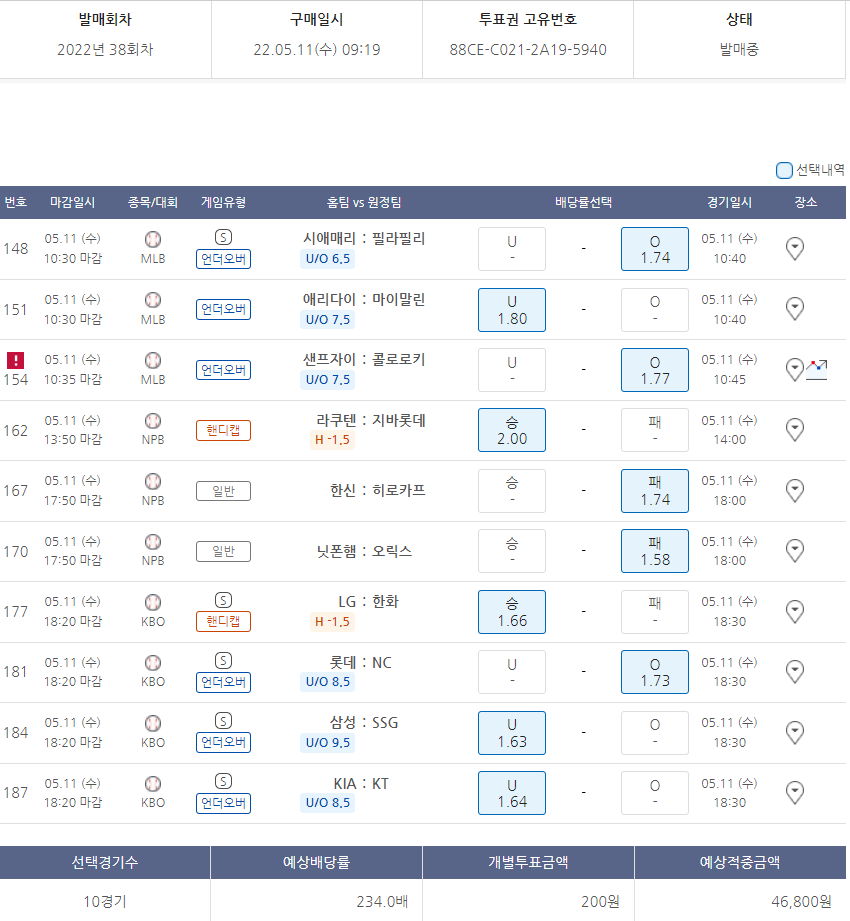Click U/O 6.5 label in row 148
850x921 pixels.
tap(327, 259)
